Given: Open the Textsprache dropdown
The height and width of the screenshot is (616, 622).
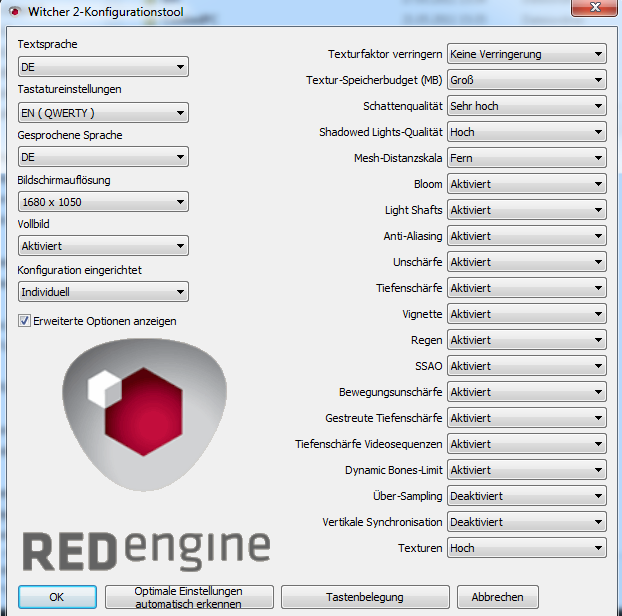Looking at the screenshot, I should coord(103,67).
